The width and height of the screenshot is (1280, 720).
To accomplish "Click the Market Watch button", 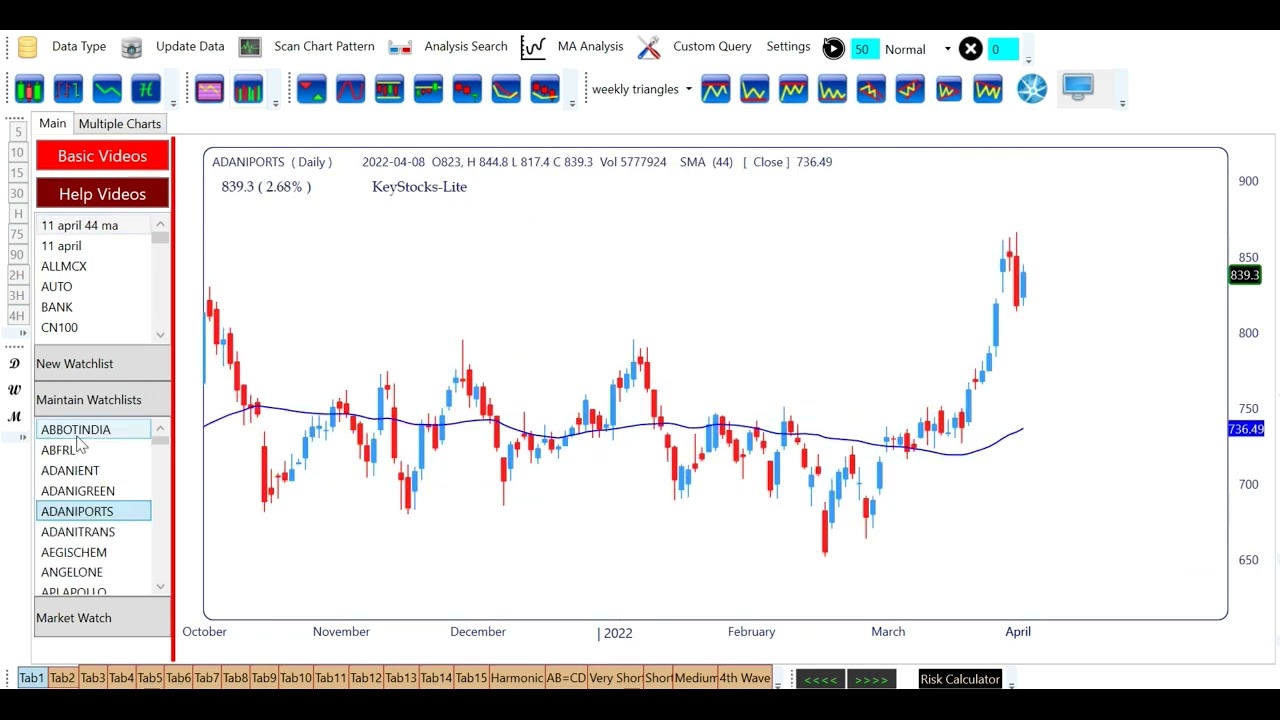I will click(102, 618).
